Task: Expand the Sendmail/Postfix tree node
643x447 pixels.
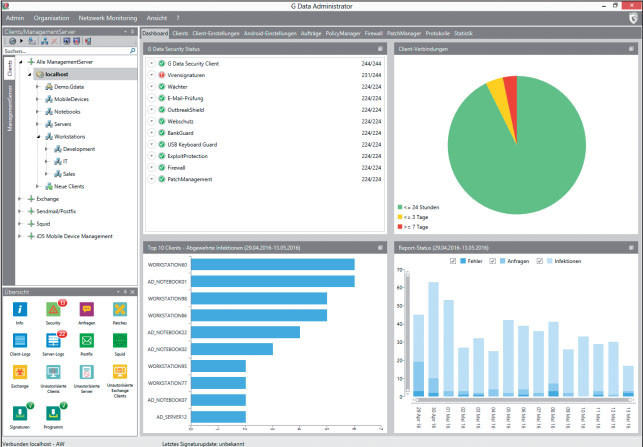Action: pos(19,211)
